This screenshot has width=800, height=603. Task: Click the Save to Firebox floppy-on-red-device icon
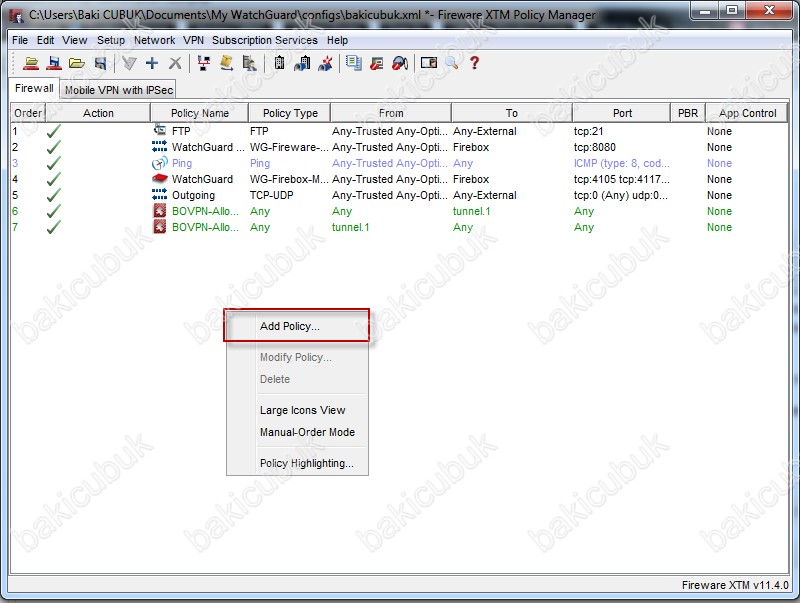coord(54,63)
